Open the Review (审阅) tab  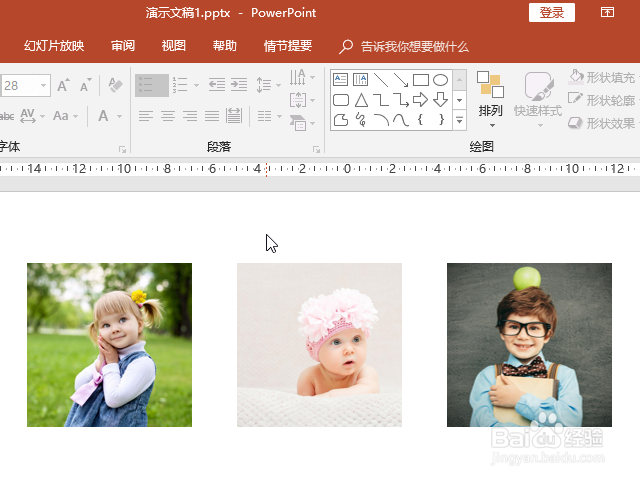coord(123,46)
